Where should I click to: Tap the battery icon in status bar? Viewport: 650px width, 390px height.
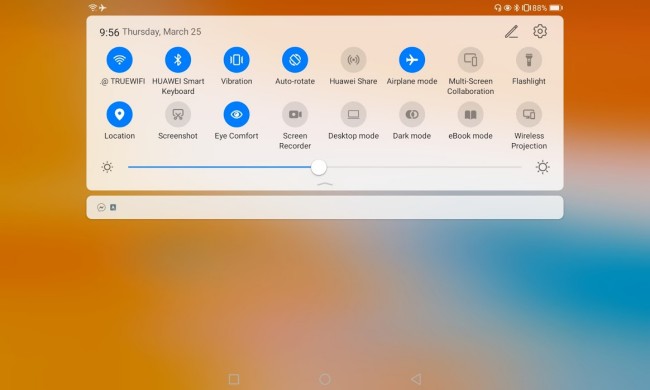556,8
